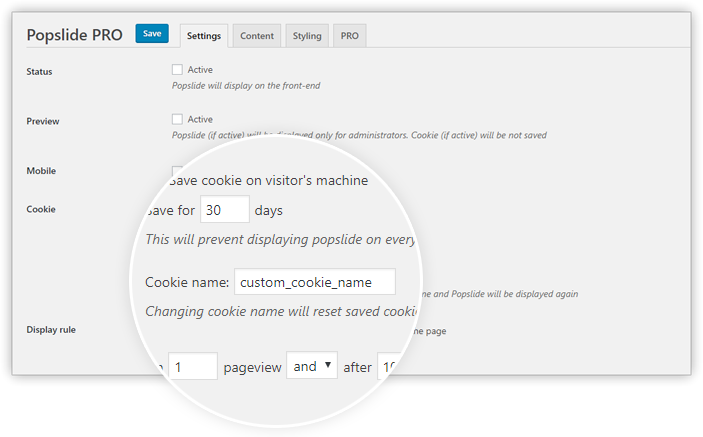Click the save for days number field
The image size is (703, 437).
(225, 209)
